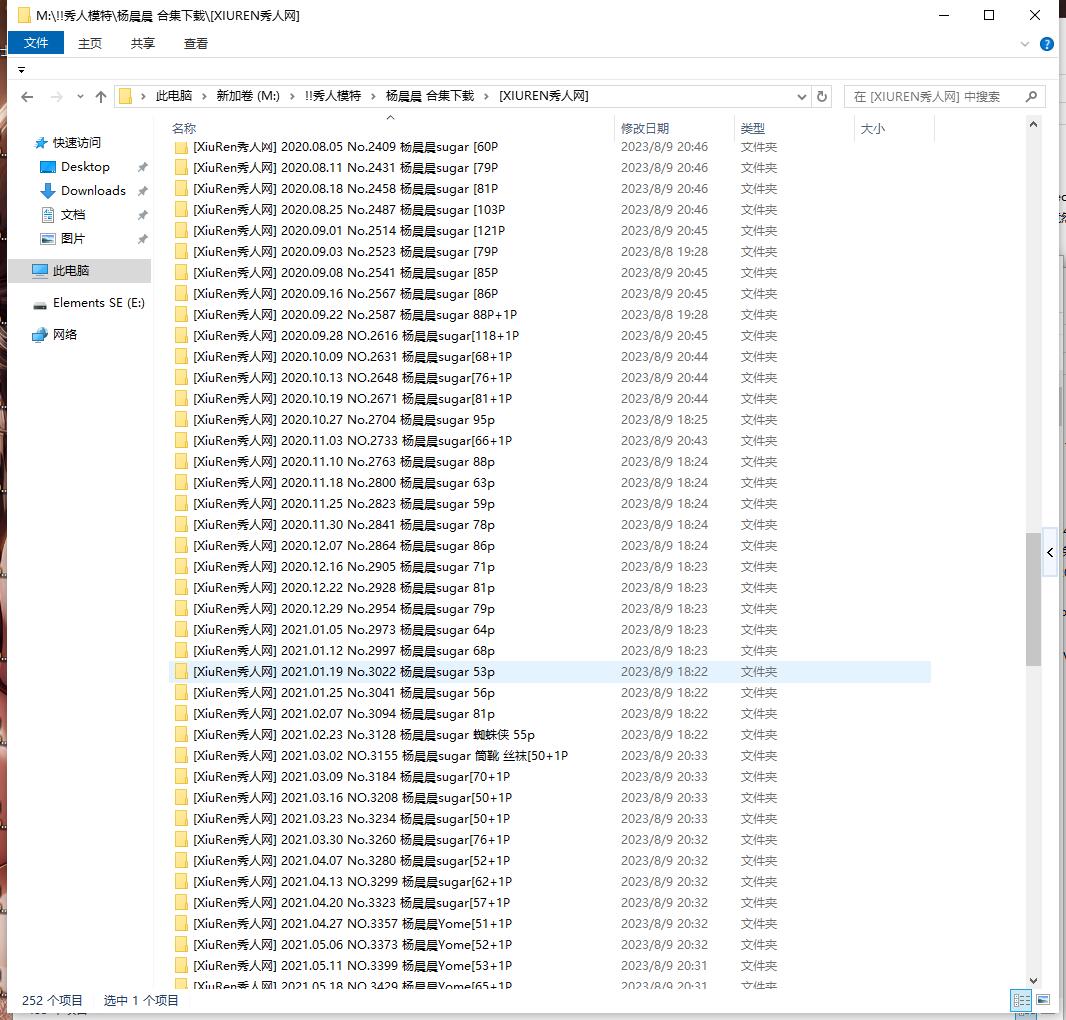Viewport: 1066px width, 1020px height.
Task: Go up one folder level
Action: coord(101,97)
